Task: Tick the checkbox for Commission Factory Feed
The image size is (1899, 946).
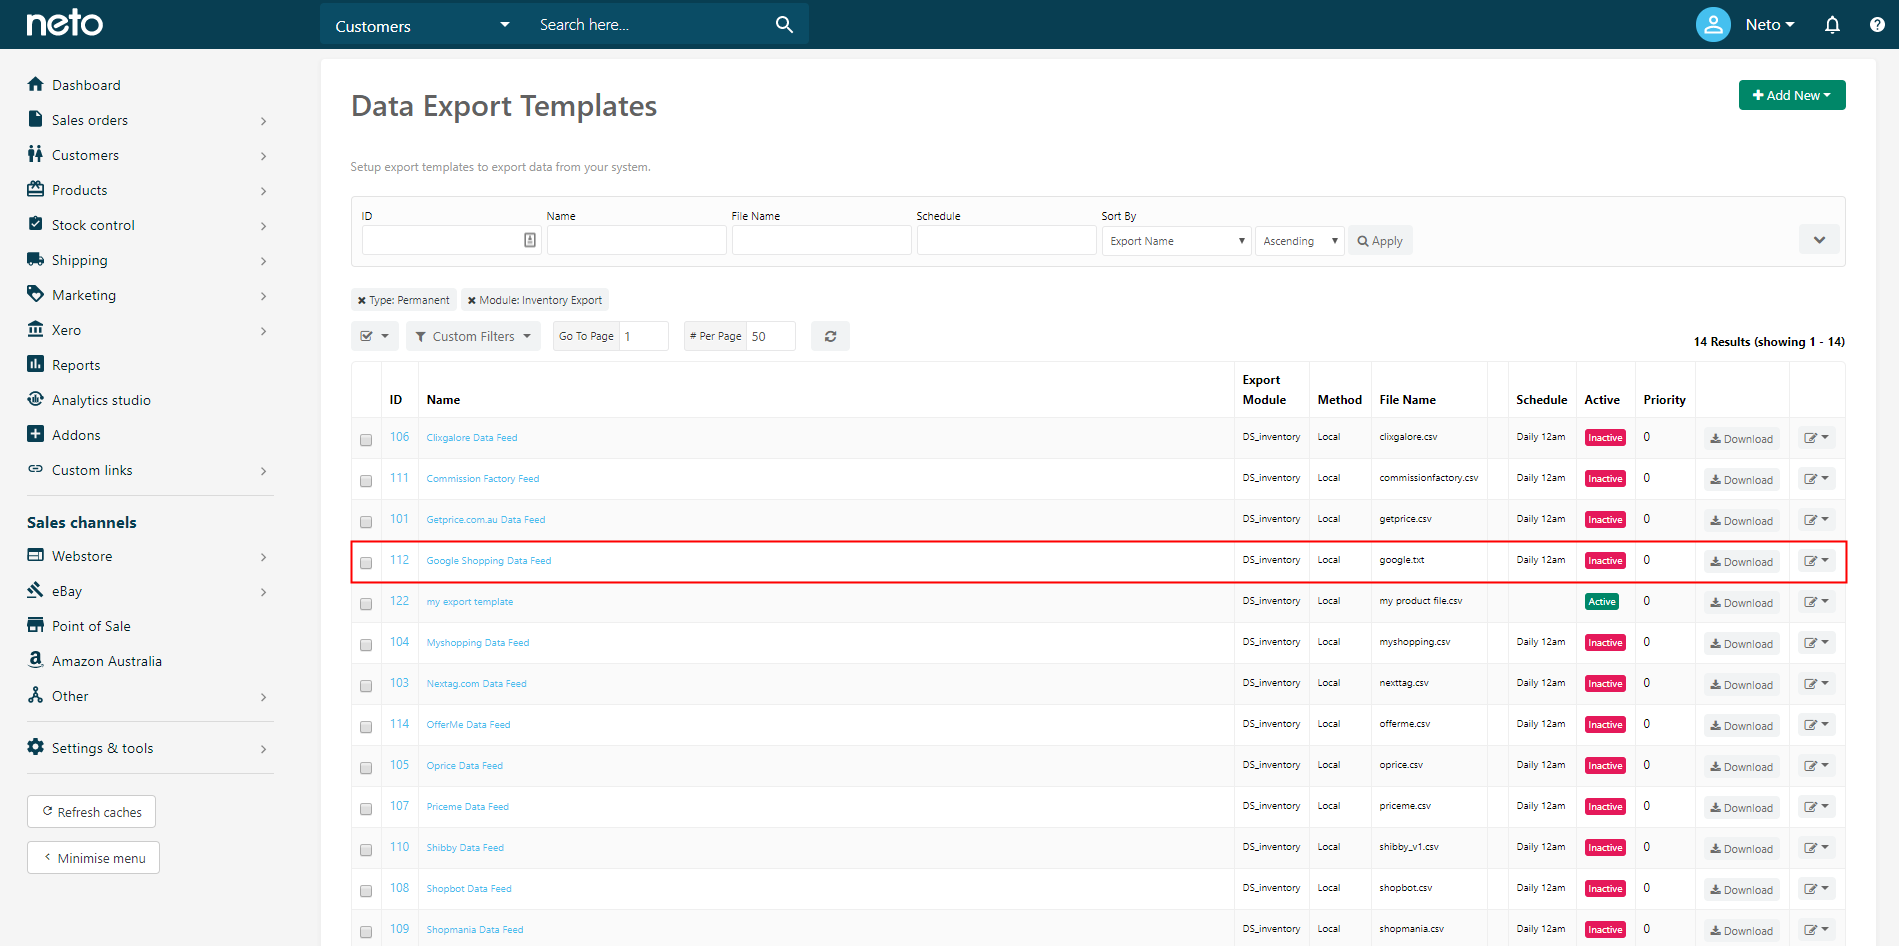Action: pyautogui.click(x=366, y=481)
